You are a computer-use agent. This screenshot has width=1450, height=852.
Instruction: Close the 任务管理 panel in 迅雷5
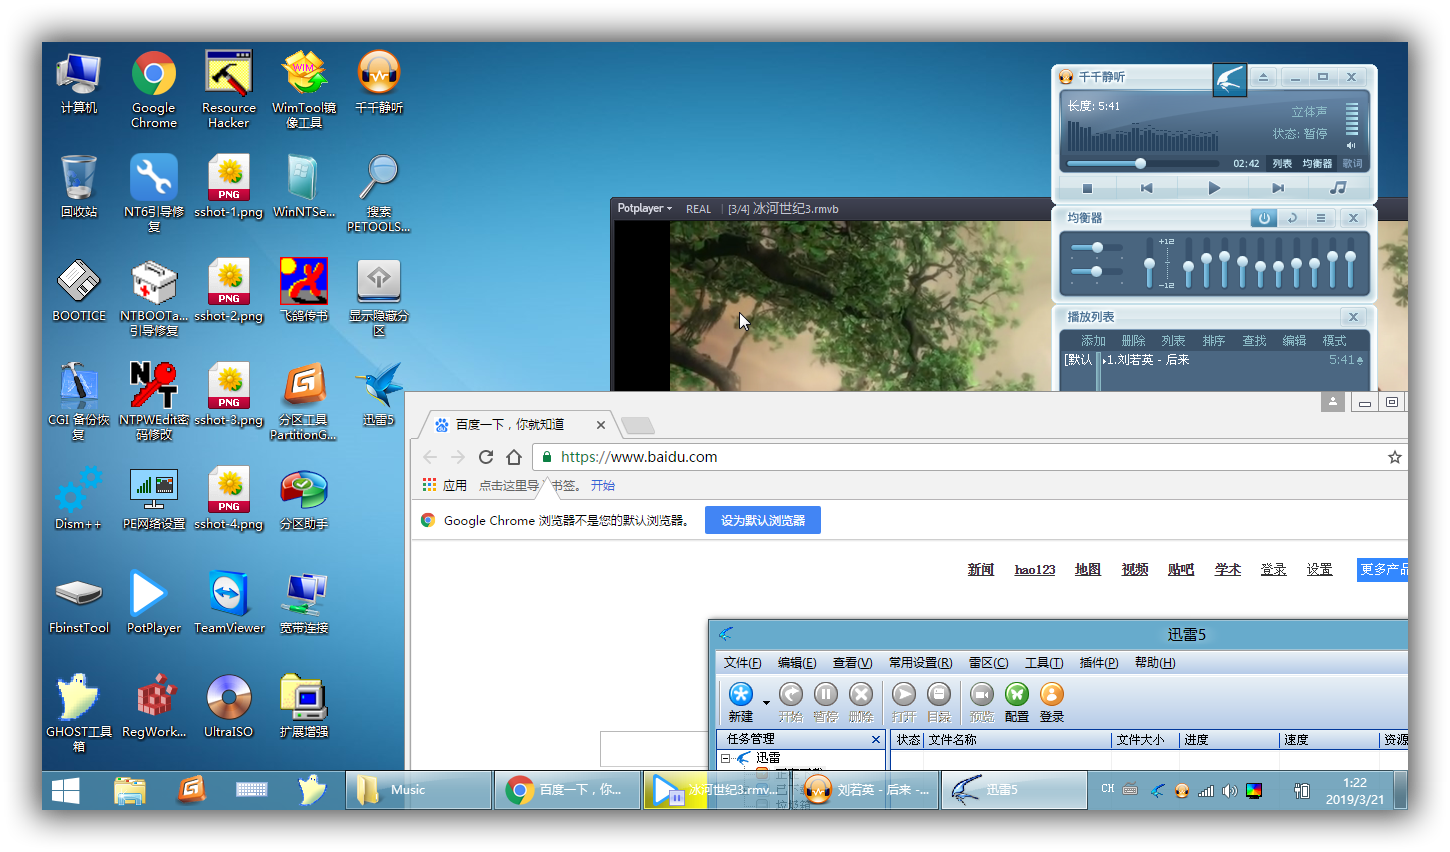pyautogui.click(x=876, y=740)
